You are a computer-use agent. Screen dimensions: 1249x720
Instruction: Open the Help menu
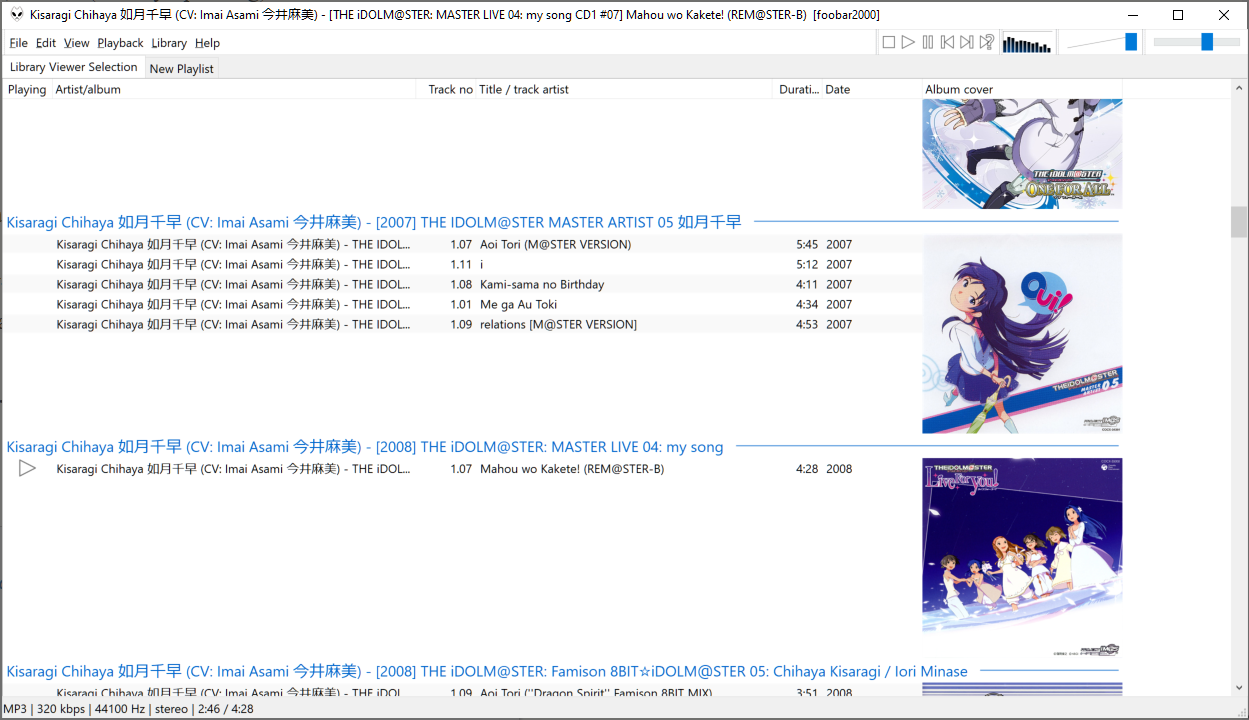pyautogui.click(x=207, y=43)
